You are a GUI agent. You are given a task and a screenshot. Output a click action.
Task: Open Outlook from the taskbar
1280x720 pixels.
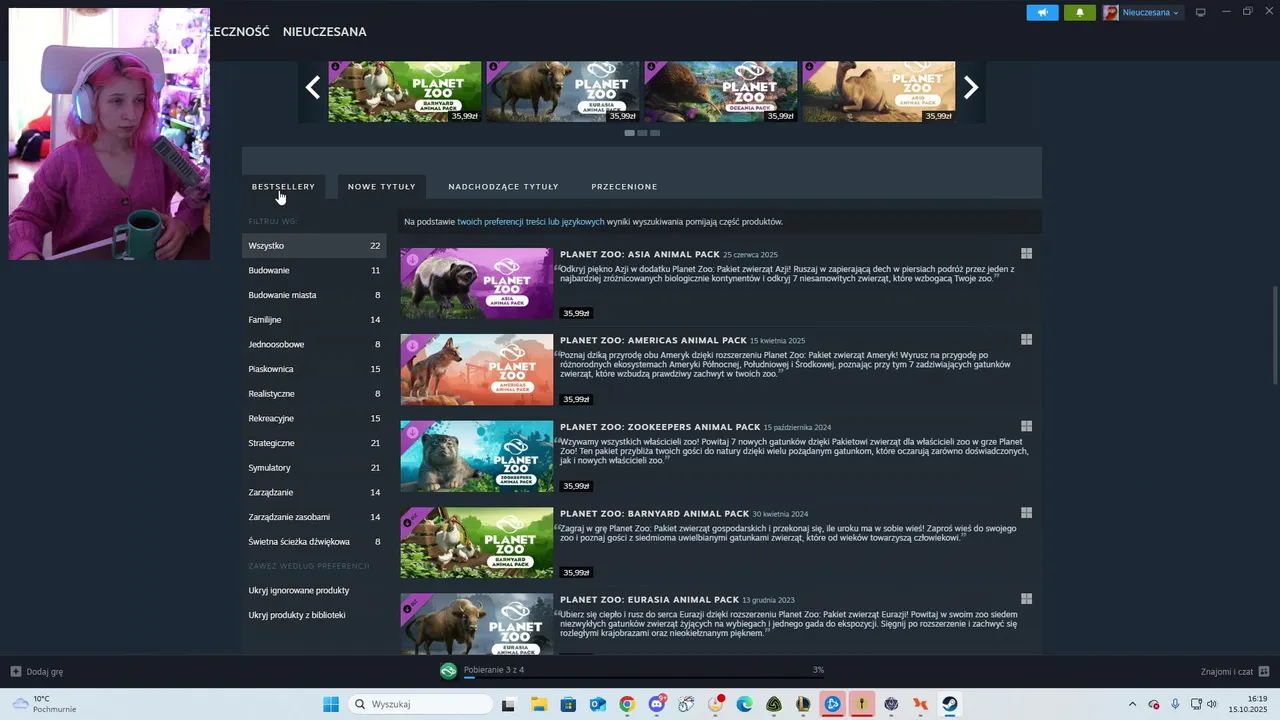coord(597,704)
